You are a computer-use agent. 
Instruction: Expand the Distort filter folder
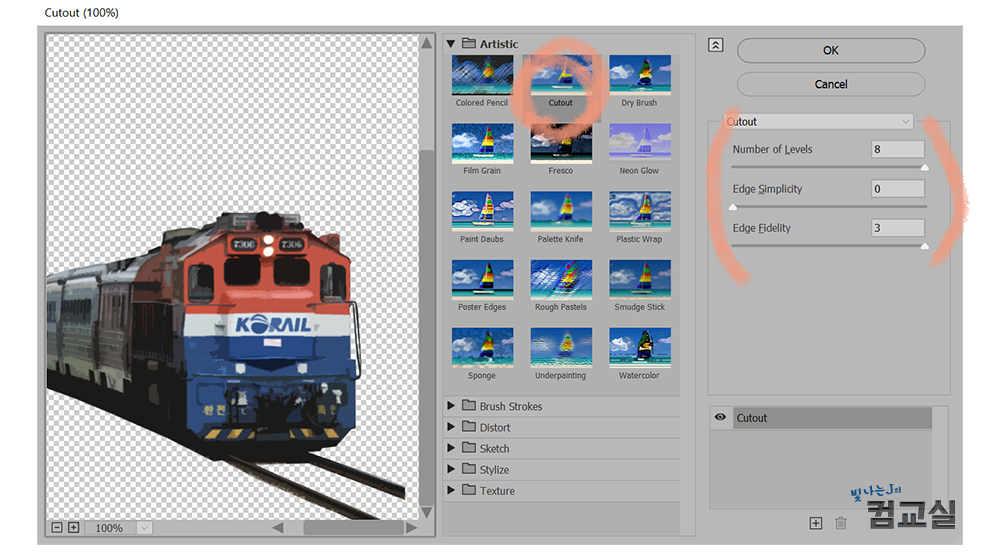[x=451, y=427]
